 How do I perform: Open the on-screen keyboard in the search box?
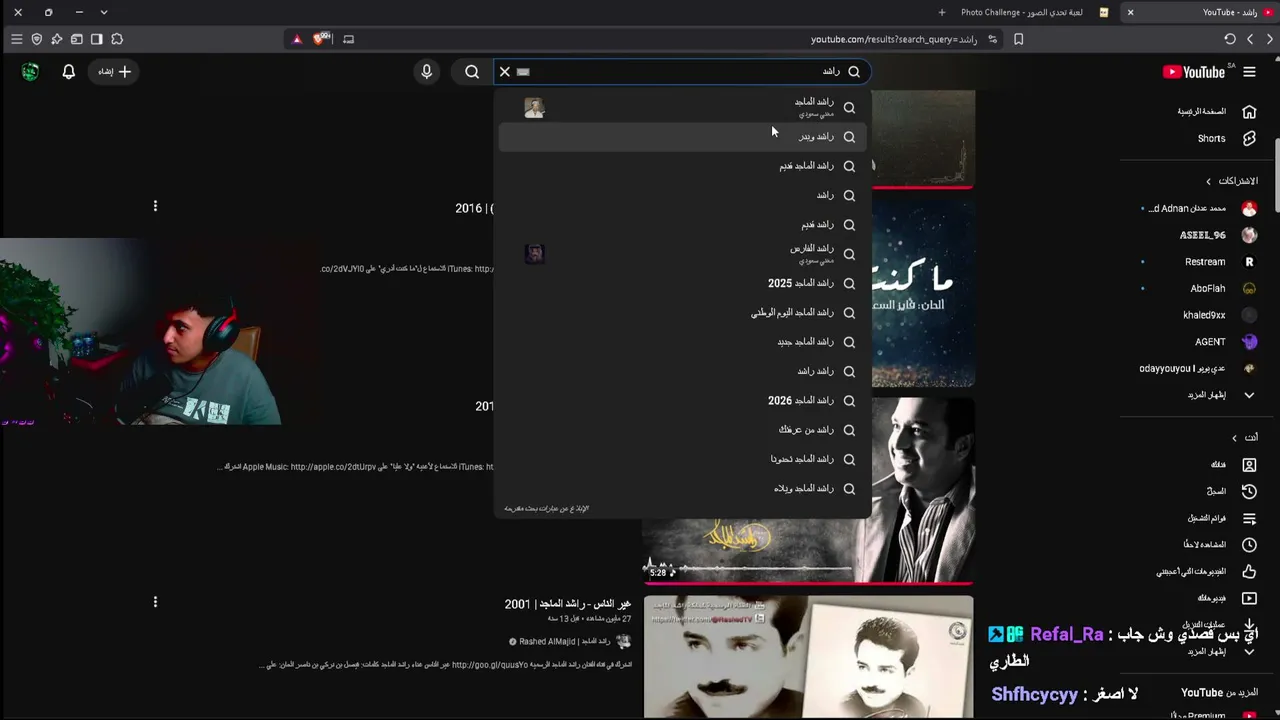(x=523, y=72)
